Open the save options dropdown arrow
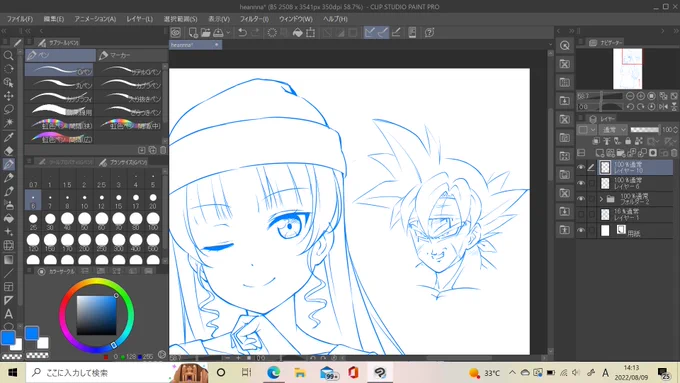This screenshot has height=383, width=680. (x=228, y=33)
